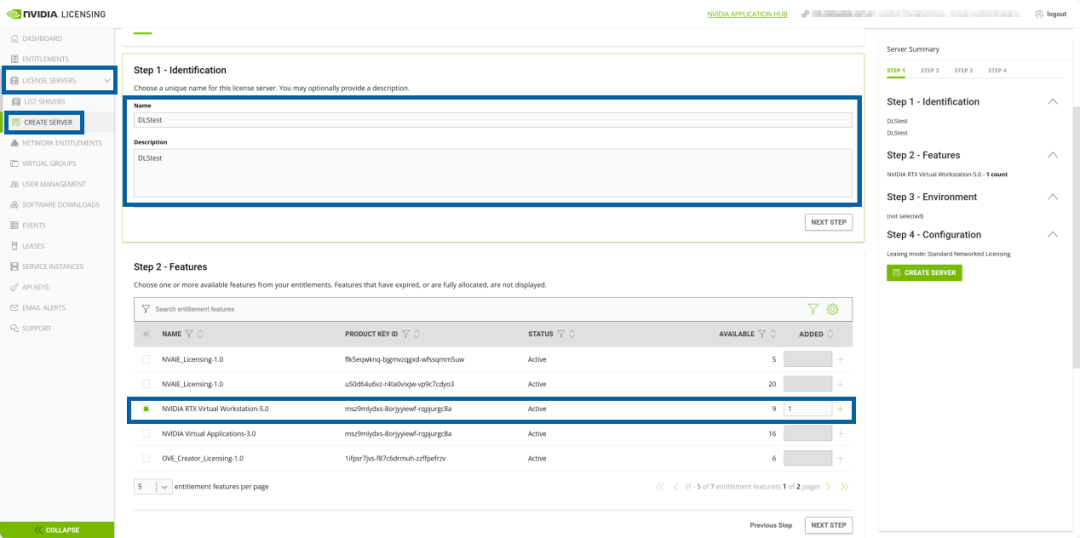Click Next Step under Step 2

(x=829, y=525)
